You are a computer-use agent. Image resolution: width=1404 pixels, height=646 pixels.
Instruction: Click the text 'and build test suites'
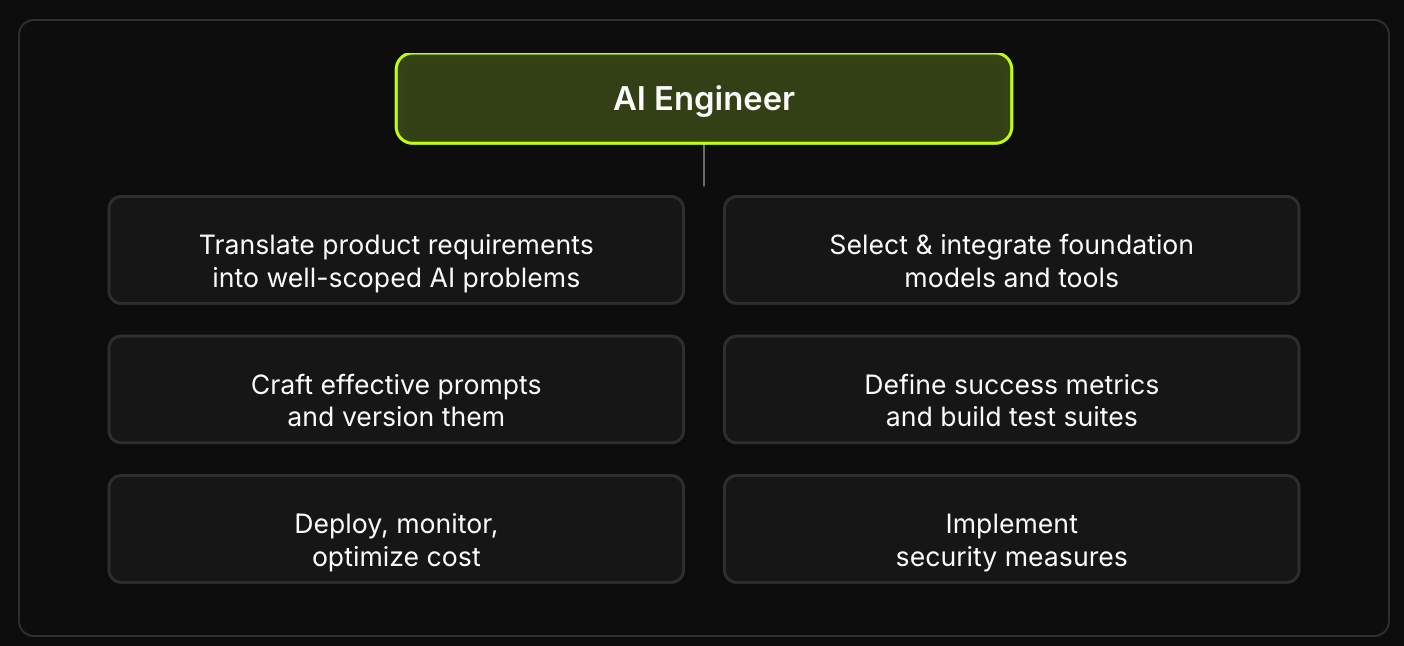1011,417
